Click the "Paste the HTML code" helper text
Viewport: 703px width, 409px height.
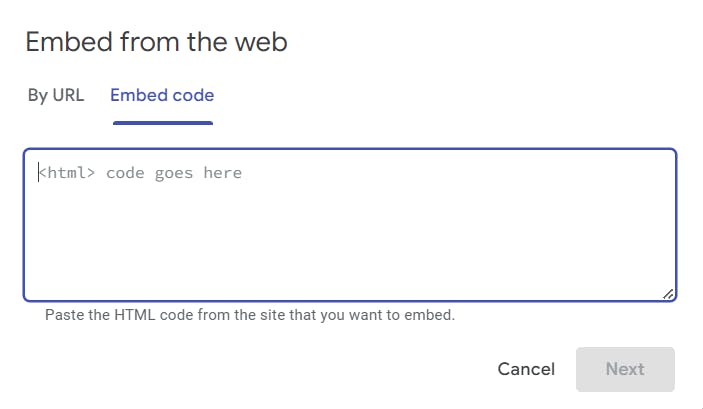(x=250, y=316)
